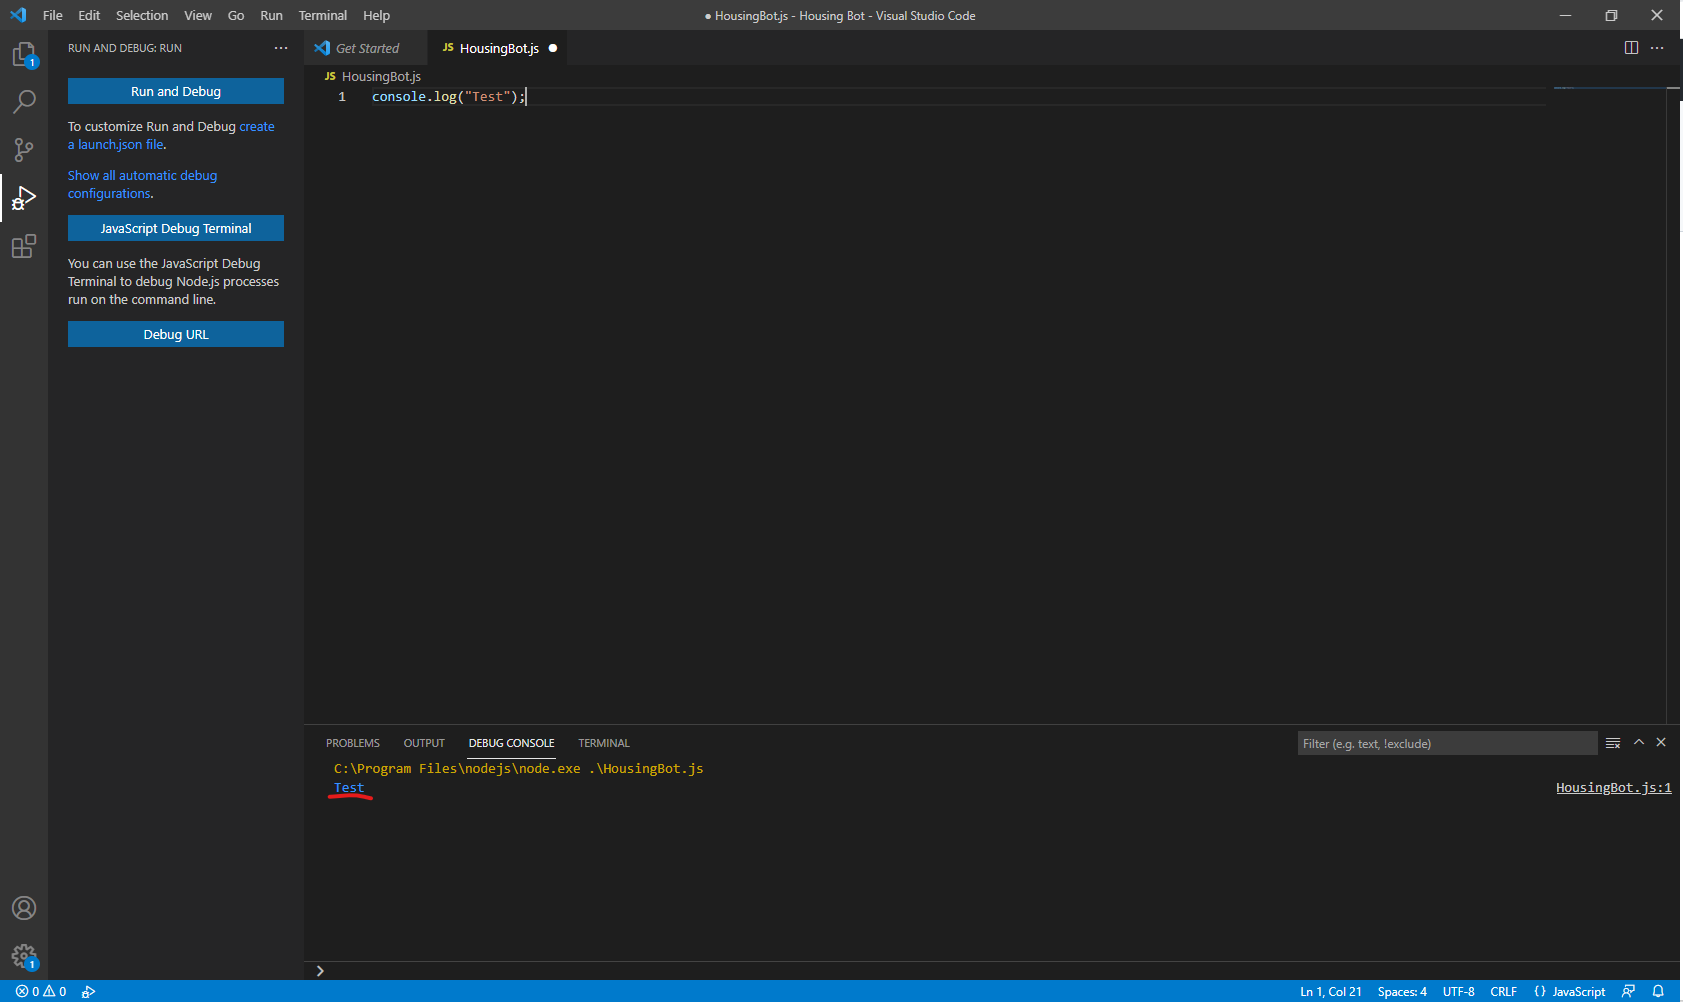Open the Accounts icon near the bottom left
1683x1002 pixels.
[x=24, y=908]
